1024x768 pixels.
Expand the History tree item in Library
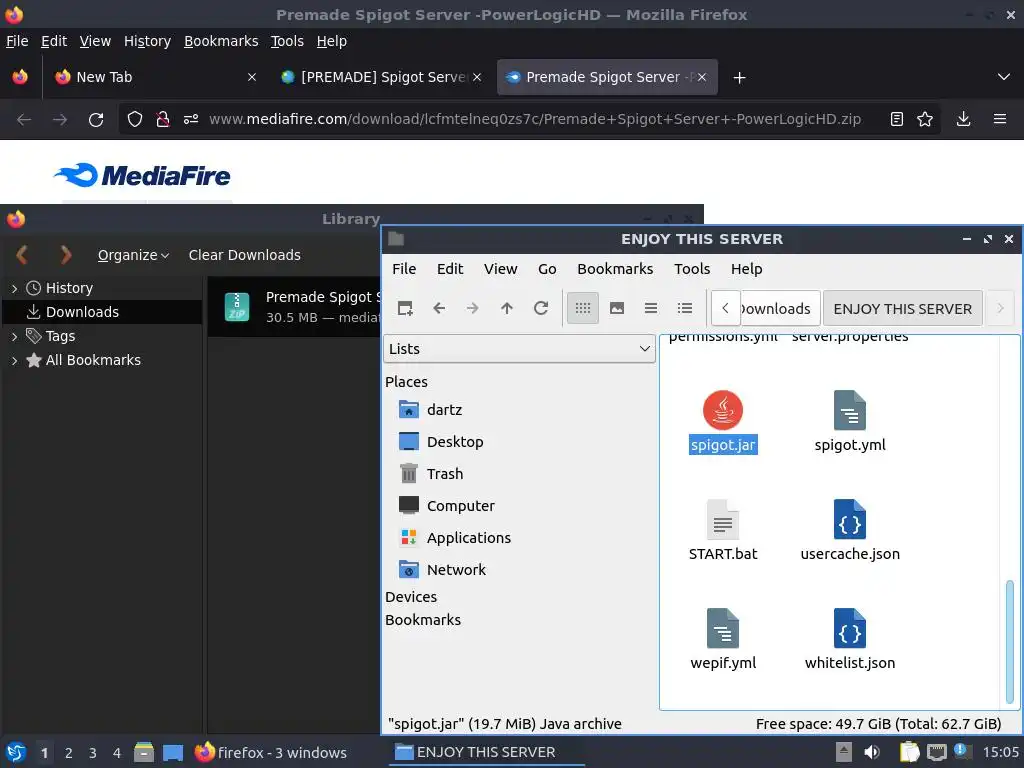14,288
